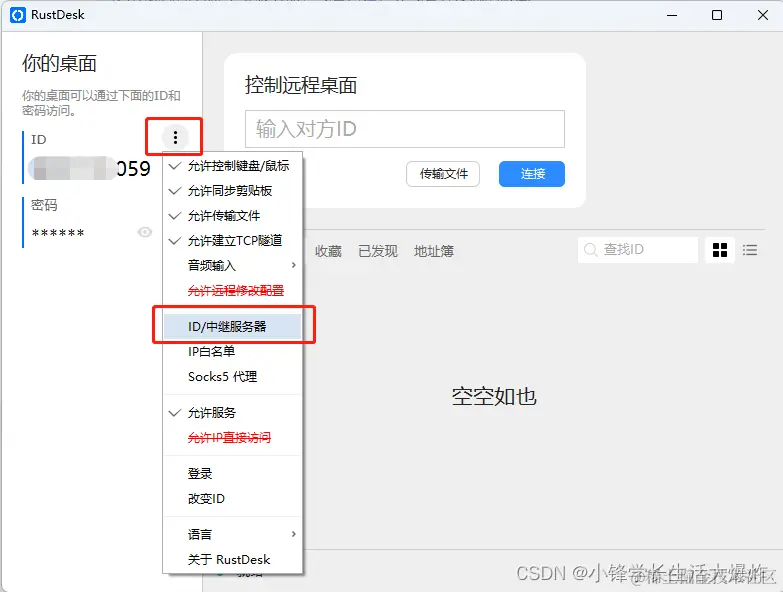Switch to list view of peers
The width and height of the screenshot is (783, 592).
click(x=750, y=250)
